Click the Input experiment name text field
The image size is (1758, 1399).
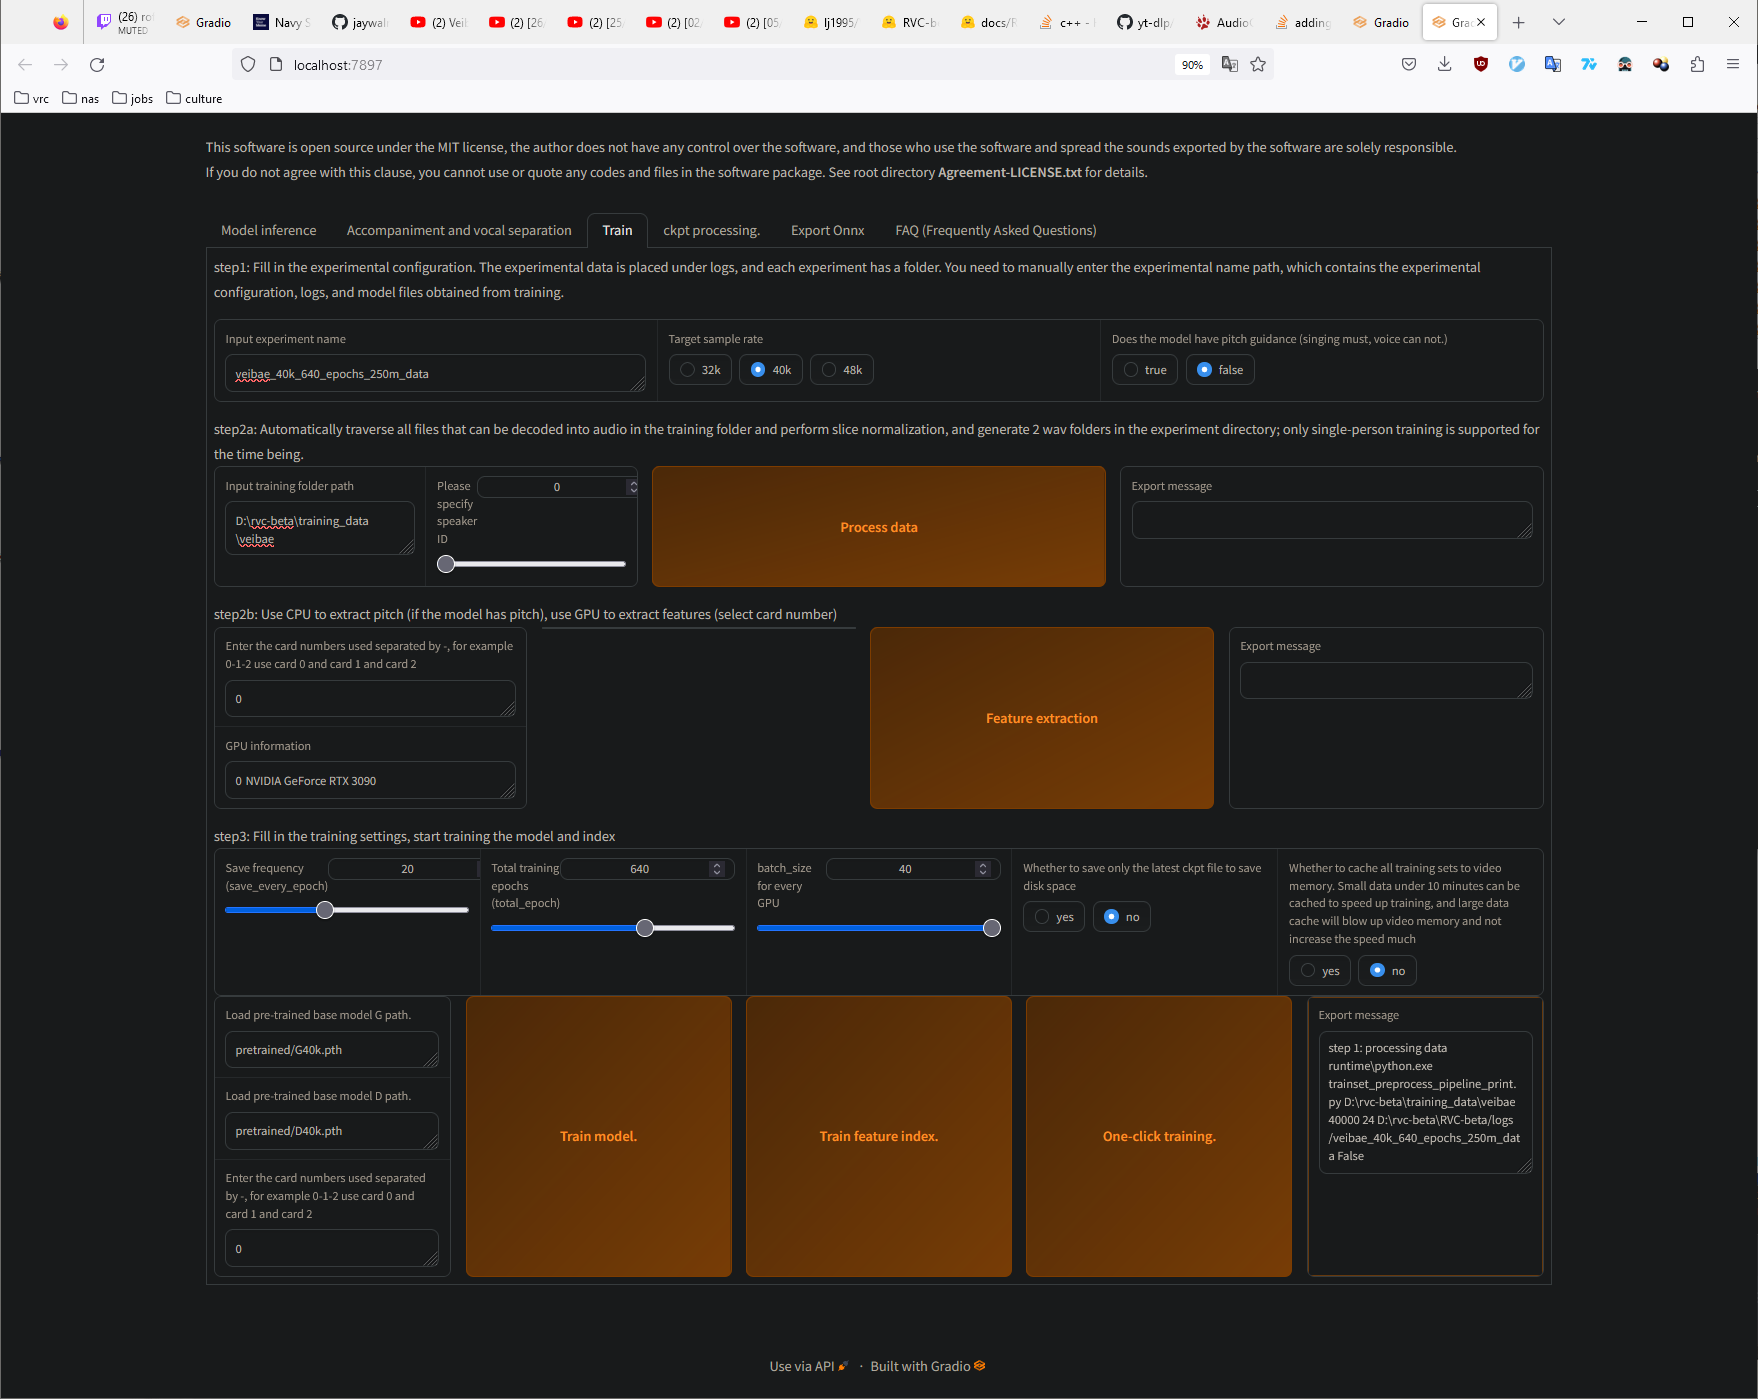pos(435,373)
